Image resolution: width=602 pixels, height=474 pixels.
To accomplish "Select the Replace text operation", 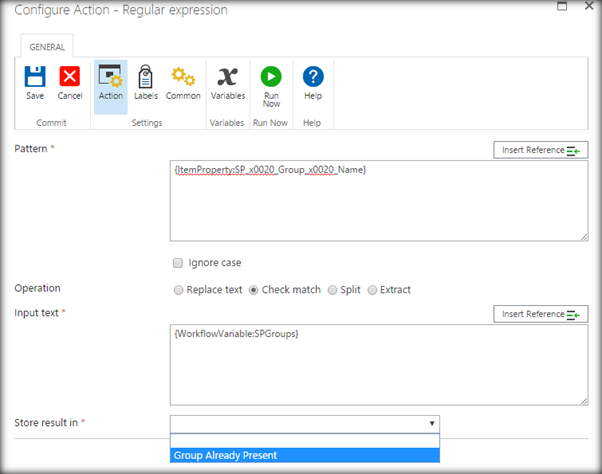I will tap(178, 290).
